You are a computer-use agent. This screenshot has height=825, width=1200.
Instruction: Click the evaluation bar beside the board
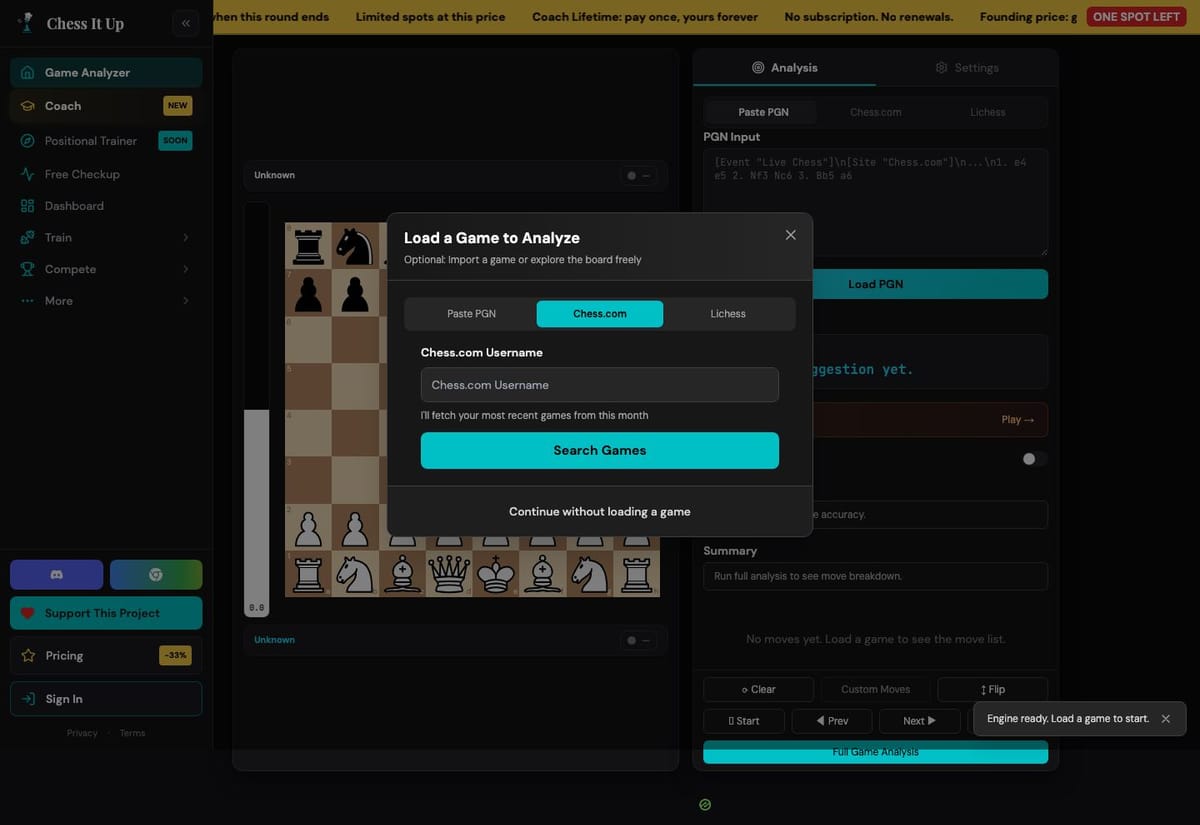pos(257,410)
